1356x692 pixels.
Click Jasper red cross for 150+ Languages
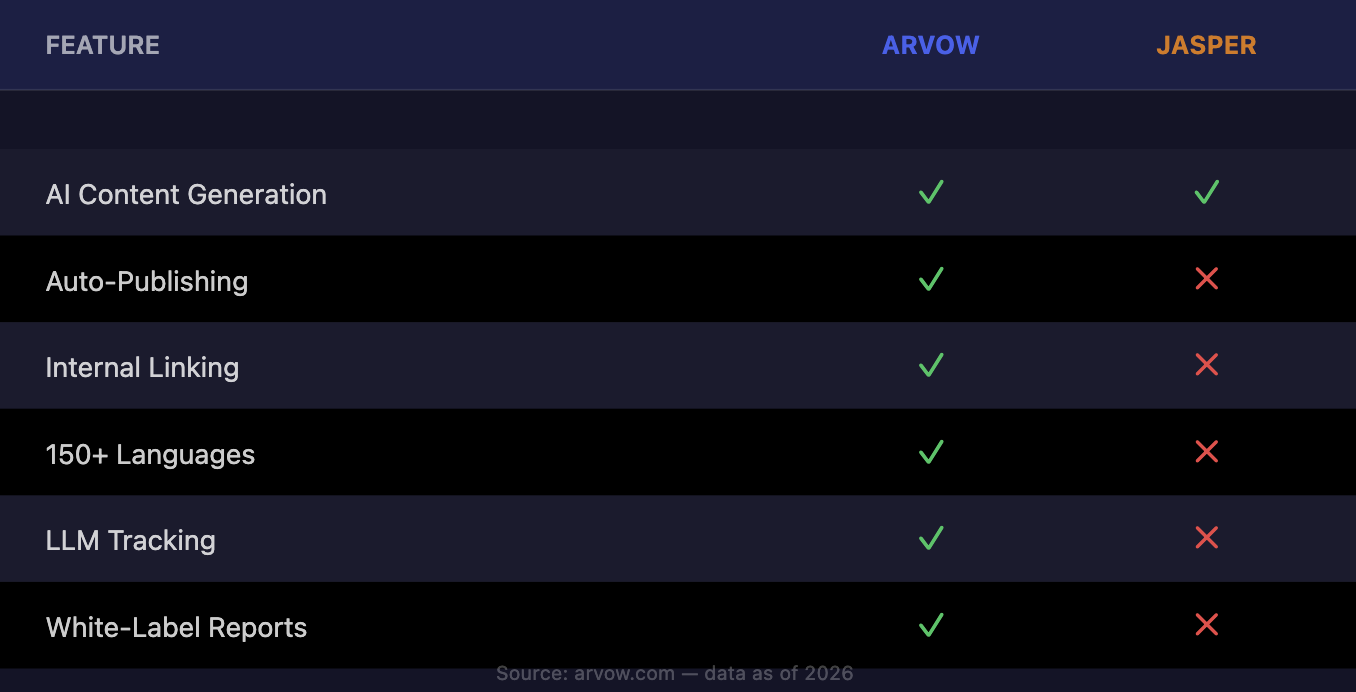(x=1206, y=452)
